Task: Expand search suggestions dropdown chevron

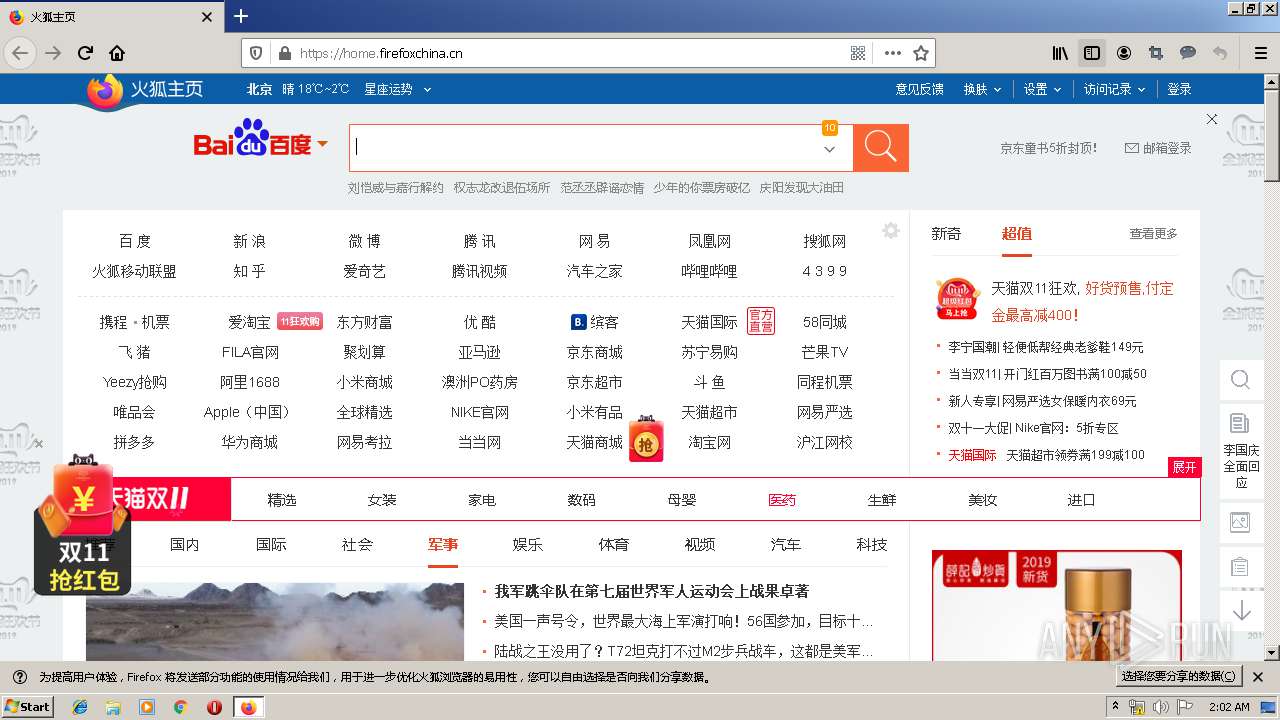Action: [x=829, y=149]
